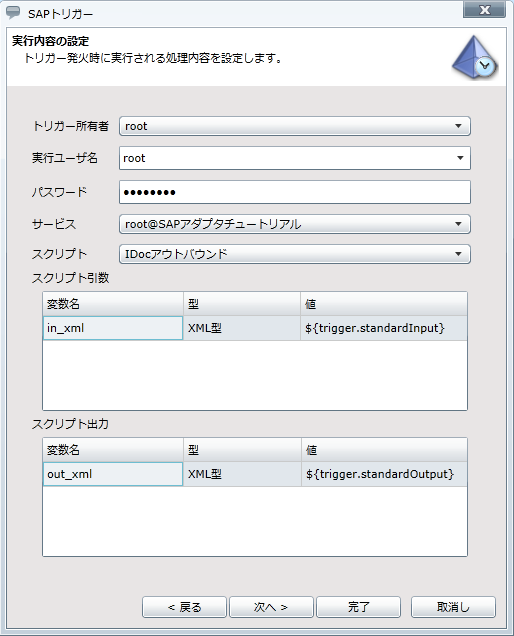Click the パスワード input field
This screenshot has width=514, height=636.
pyautogui.click(x=295, y=192)
